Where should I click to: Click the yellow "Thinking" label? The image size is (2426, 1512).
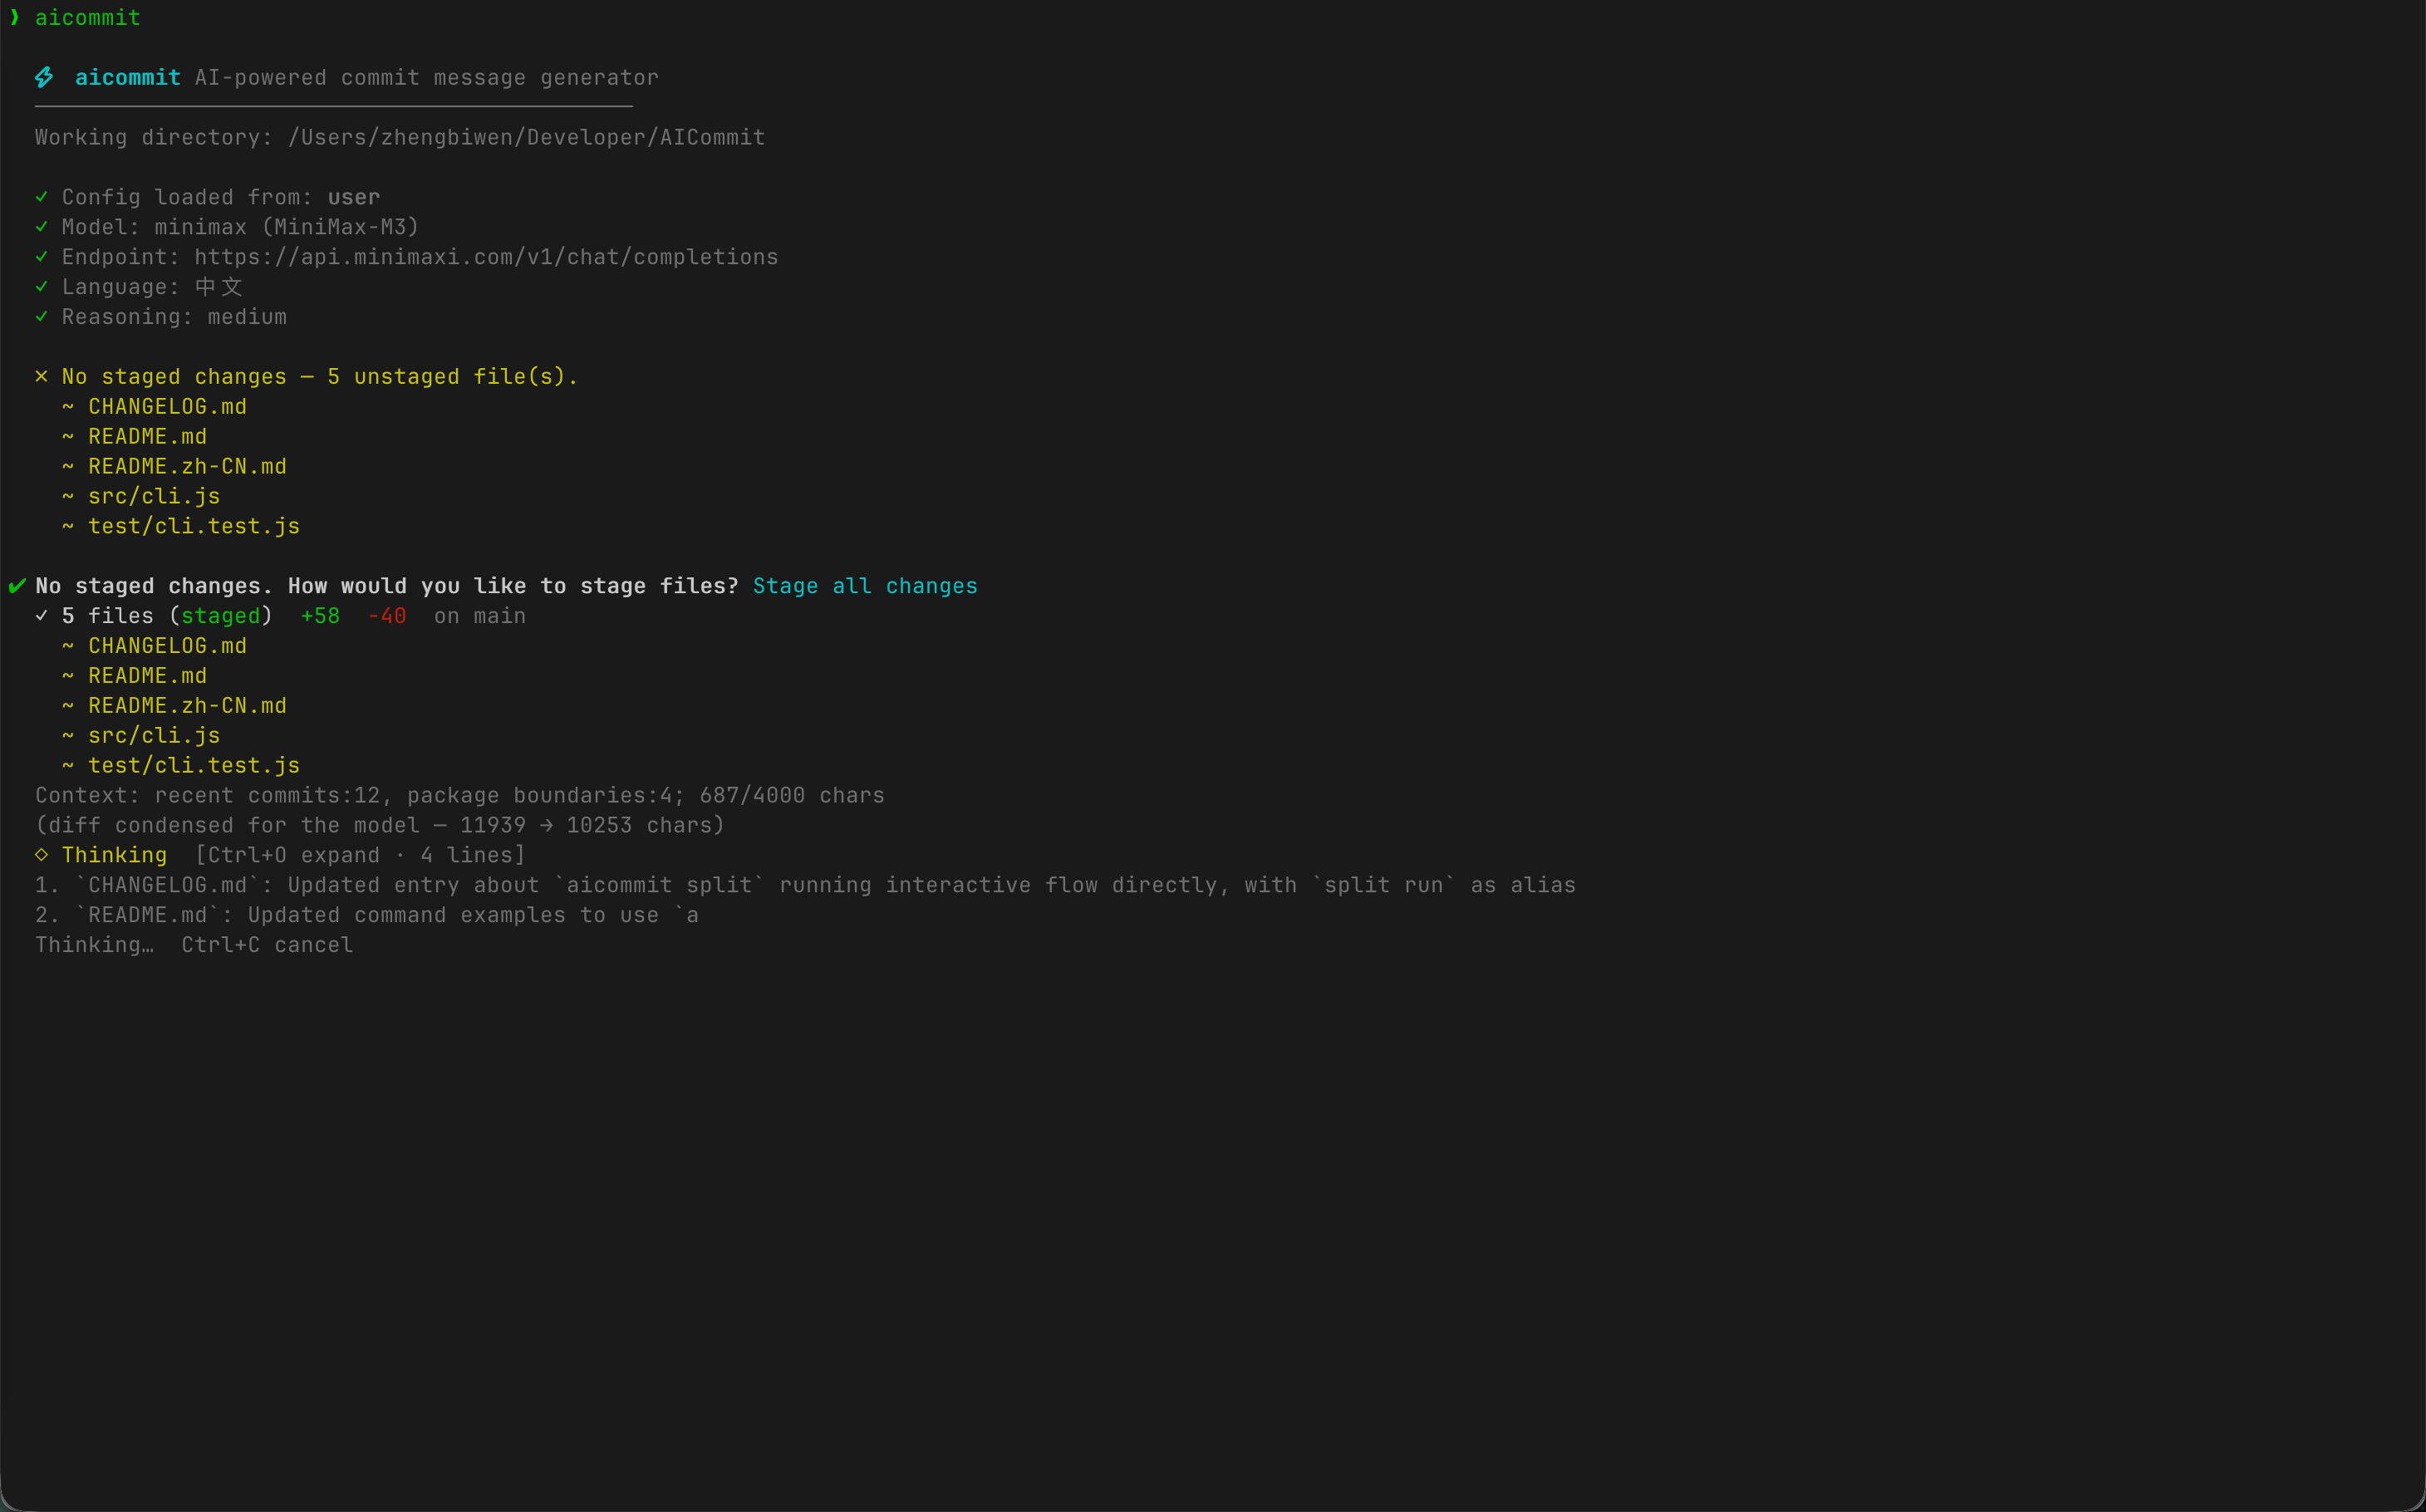tap(114, 855)
